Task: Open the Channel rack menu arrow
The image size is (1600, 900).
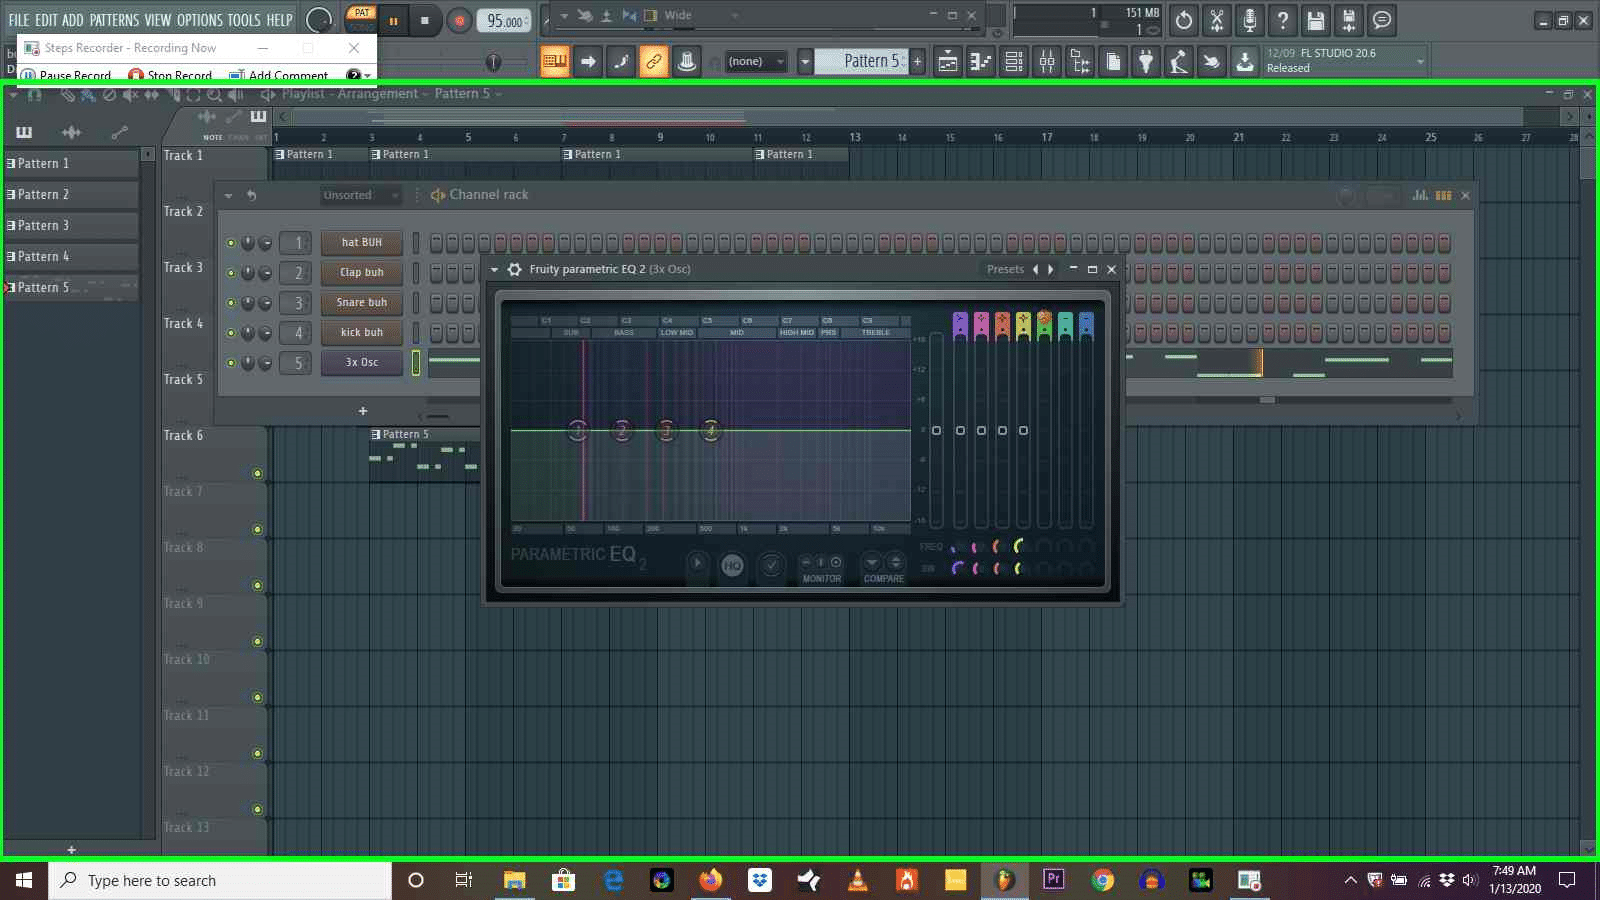Action: [x=229, y=196]
